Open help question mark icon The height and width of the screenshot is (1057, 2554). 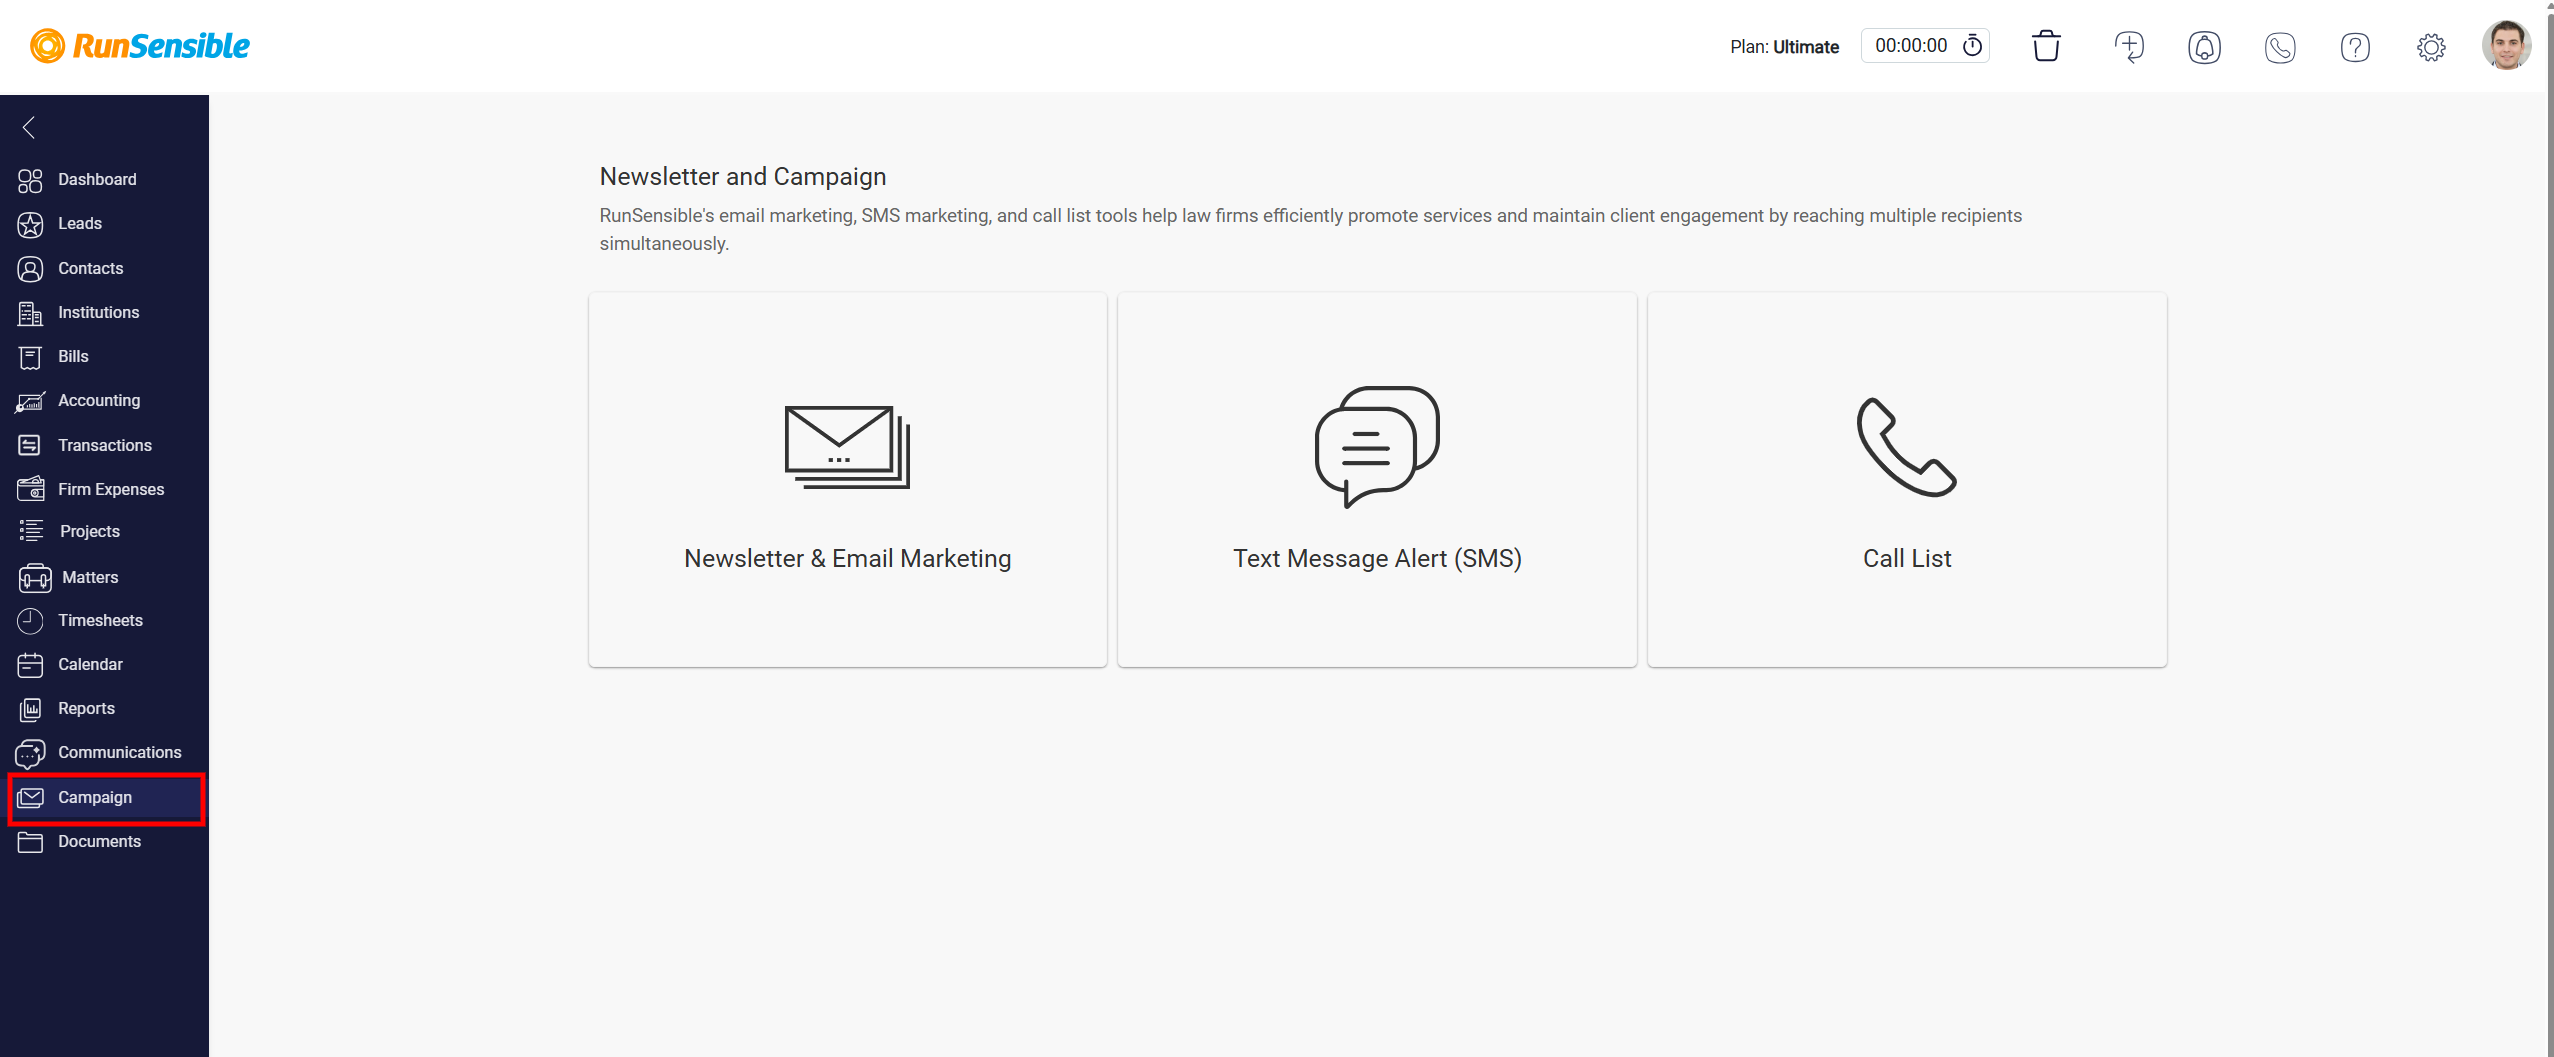2355,47
